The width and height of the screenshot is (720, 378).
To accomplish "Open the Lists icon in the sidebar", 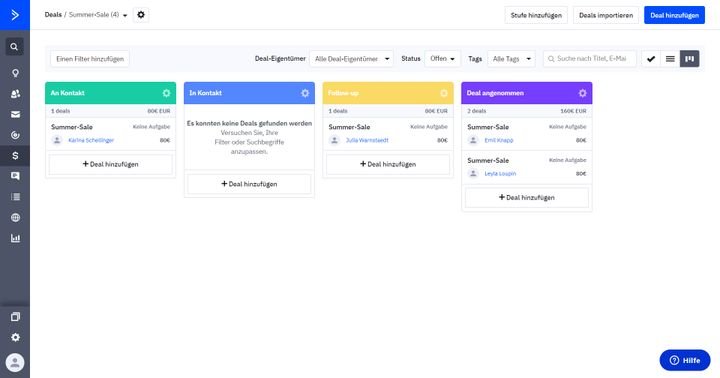I will coord(15,197).
